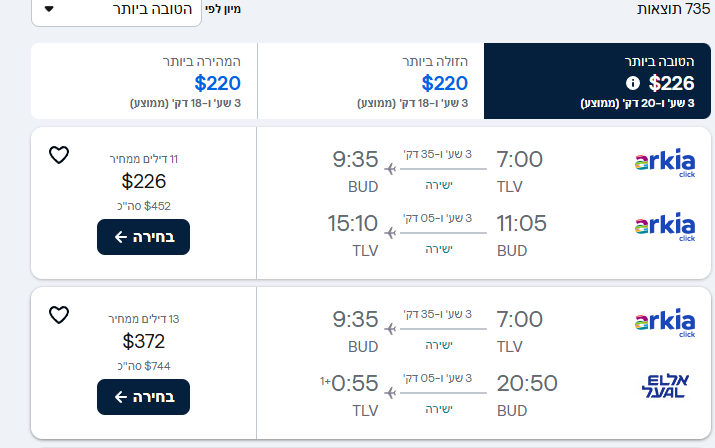Click the Arkia logo on the 11:05 BUD flight
This screenshot has height=448, width=715.
pos(665,225)
